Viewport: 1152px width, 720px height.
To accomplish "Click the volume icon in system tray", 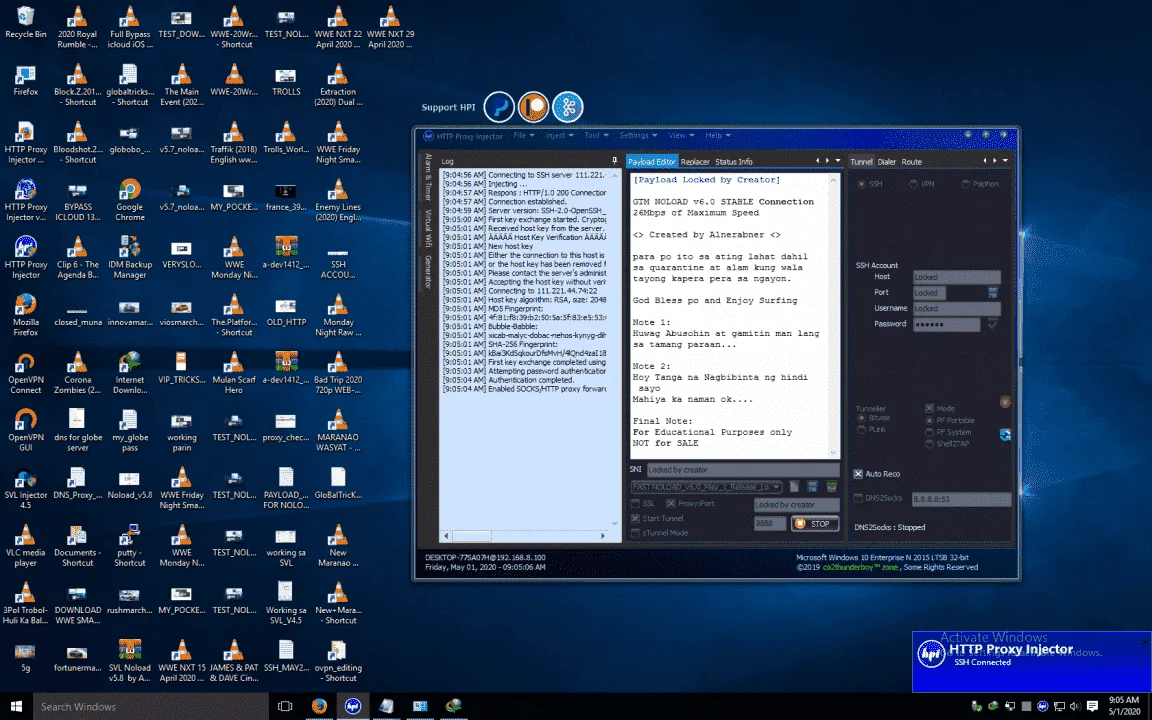I will pyautogui.click(x=1076, y=706).
